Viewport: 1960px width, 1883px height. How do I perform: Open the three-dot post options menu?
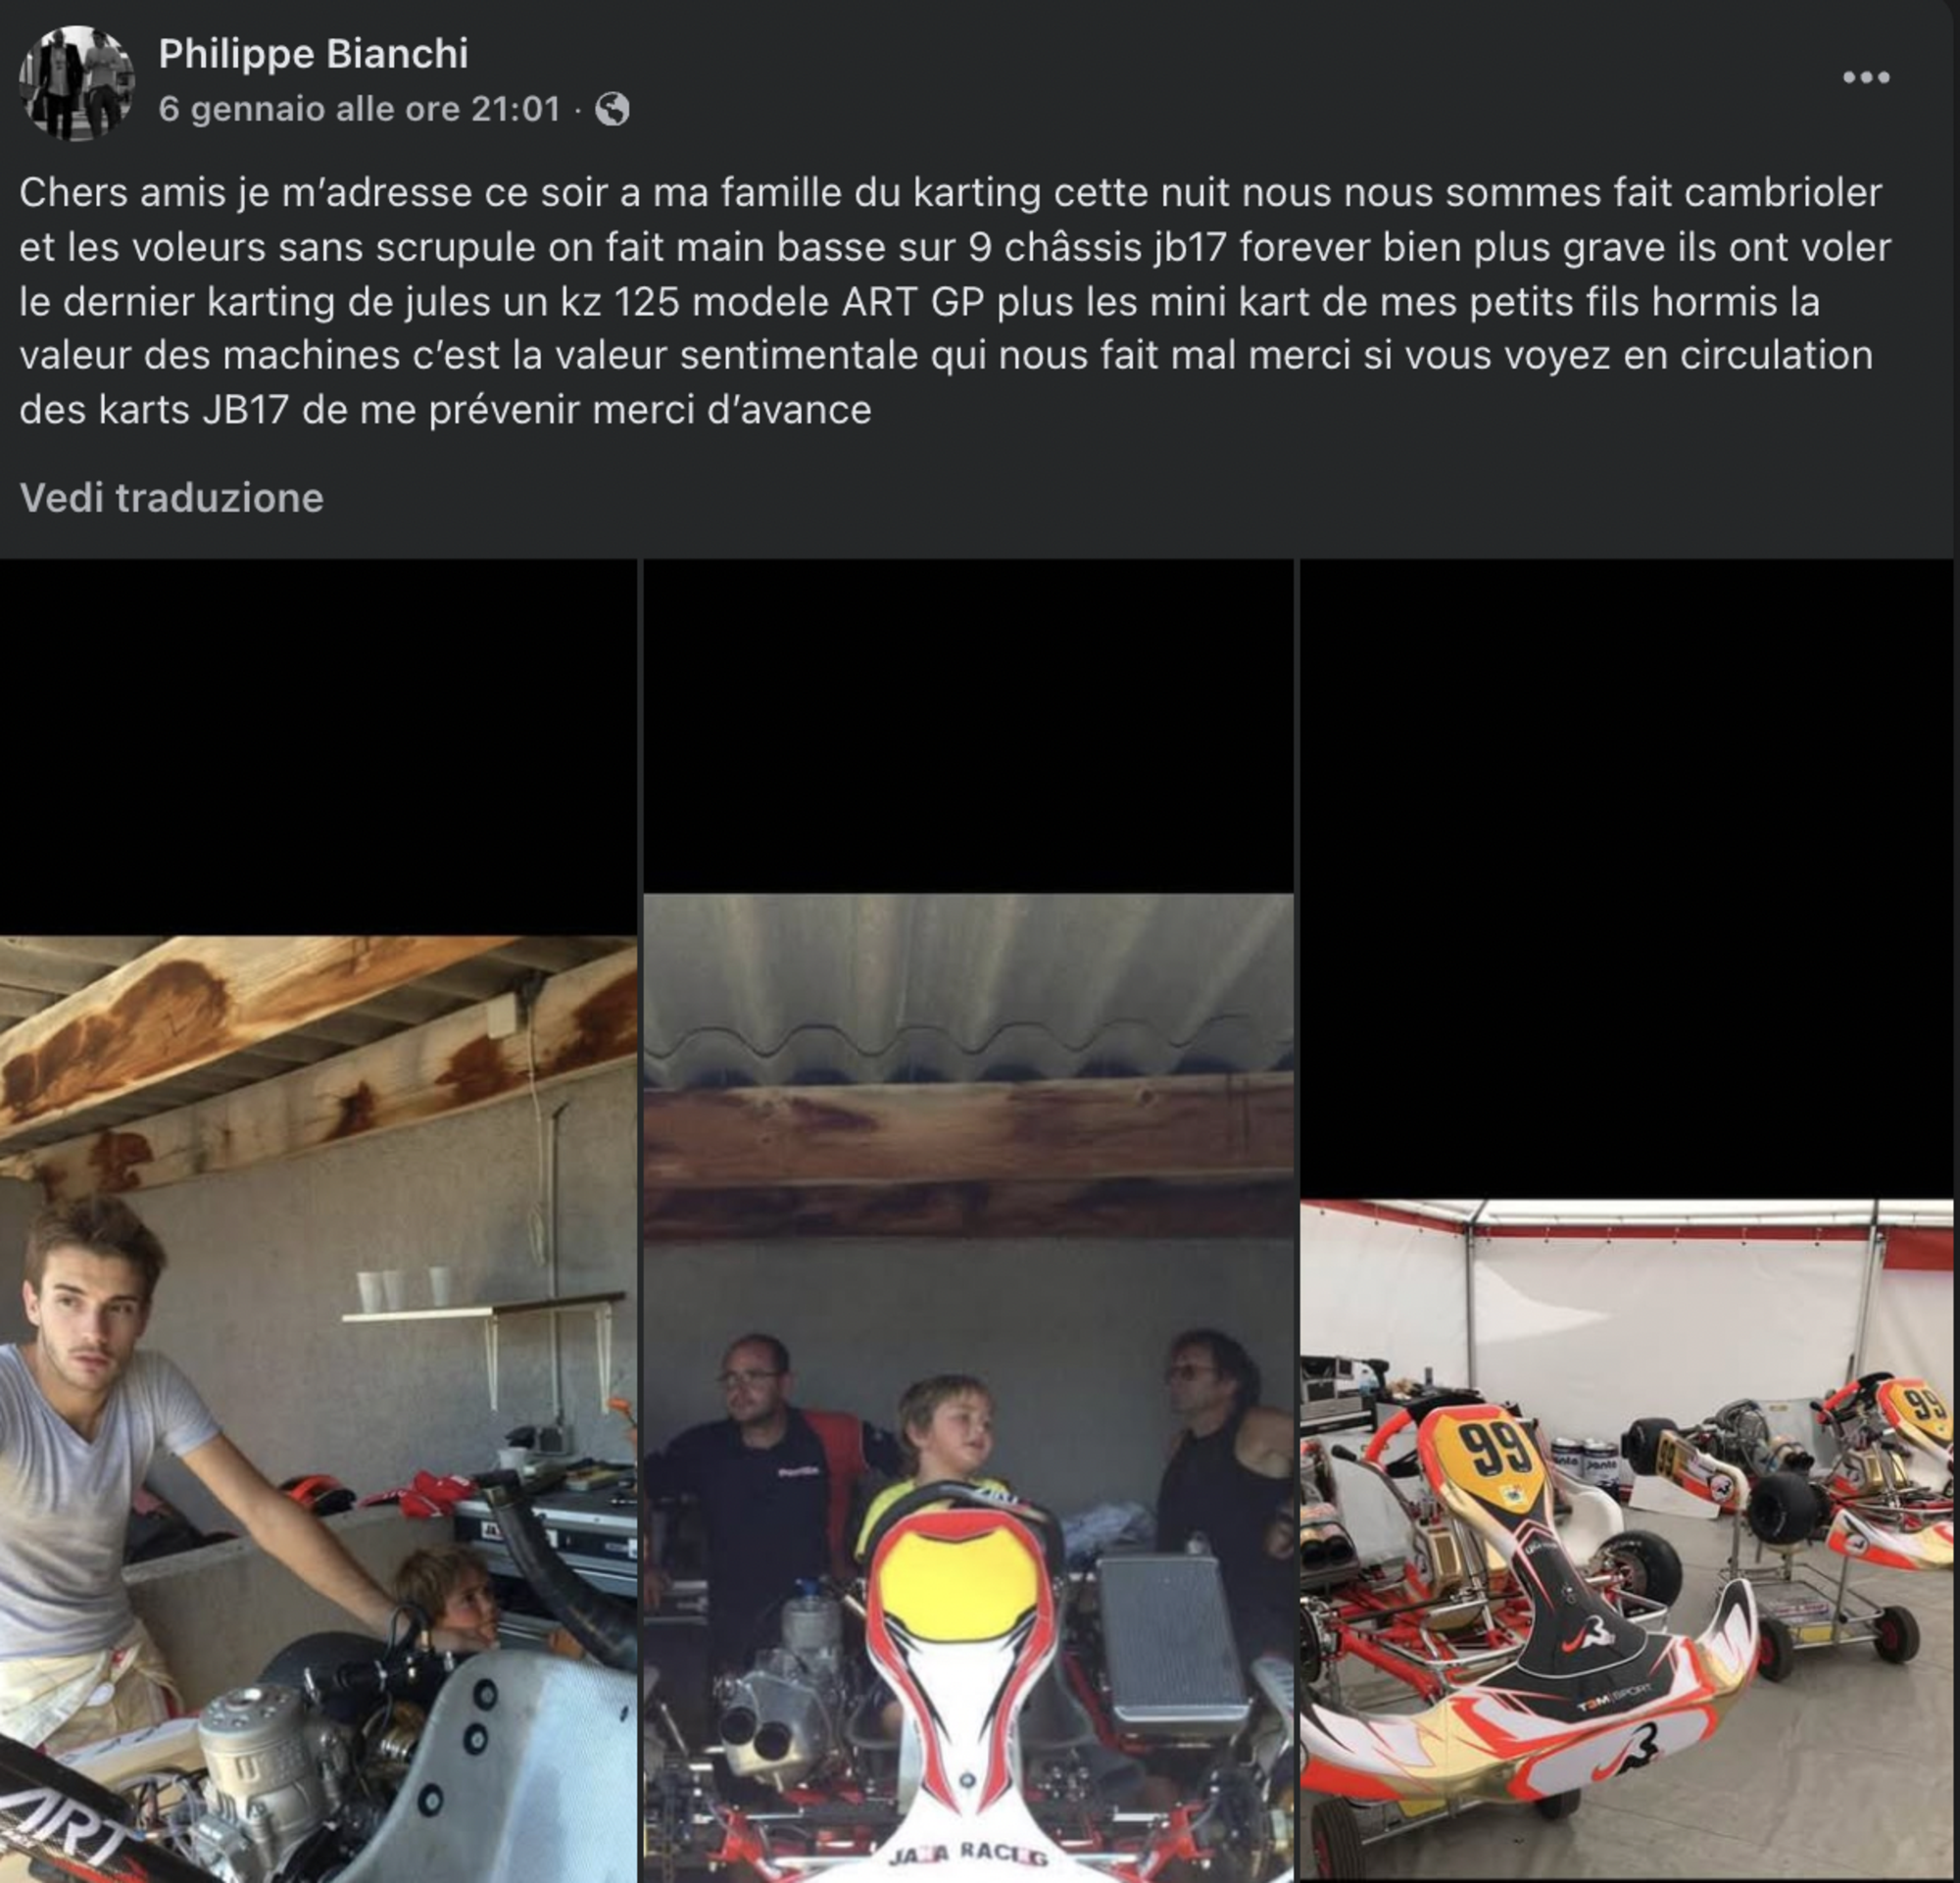(1865, 78)
